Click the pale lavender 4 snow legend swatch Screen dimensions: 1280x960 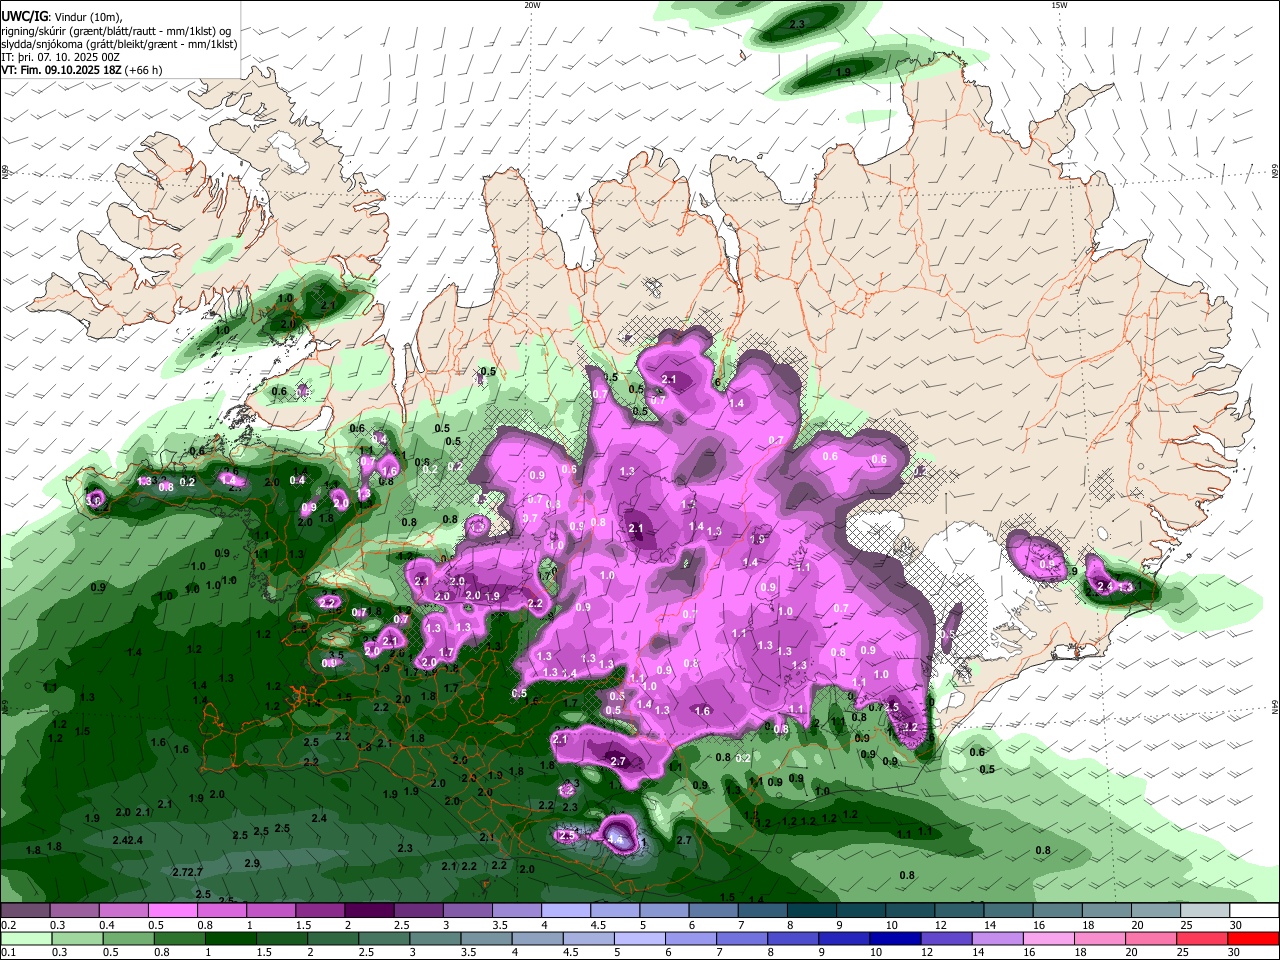coord(566,910)
